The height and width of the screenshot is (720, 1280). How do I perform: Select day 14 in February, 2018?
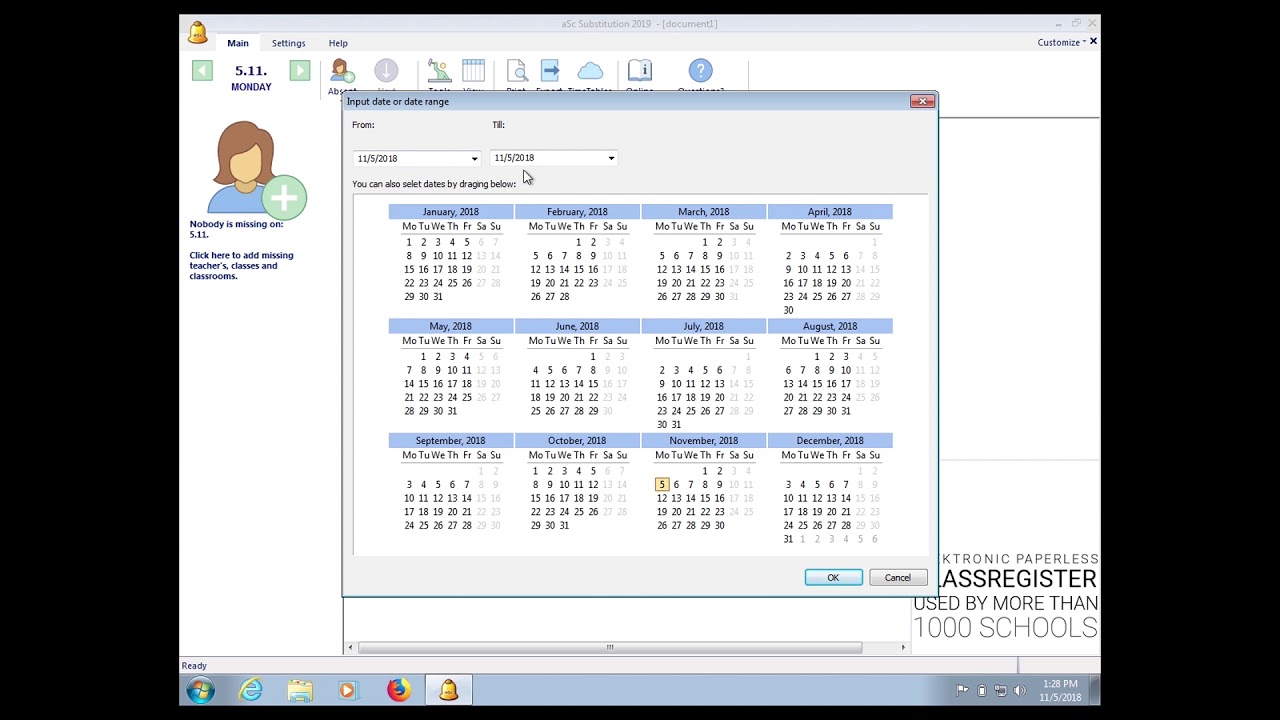pos(564,269)
